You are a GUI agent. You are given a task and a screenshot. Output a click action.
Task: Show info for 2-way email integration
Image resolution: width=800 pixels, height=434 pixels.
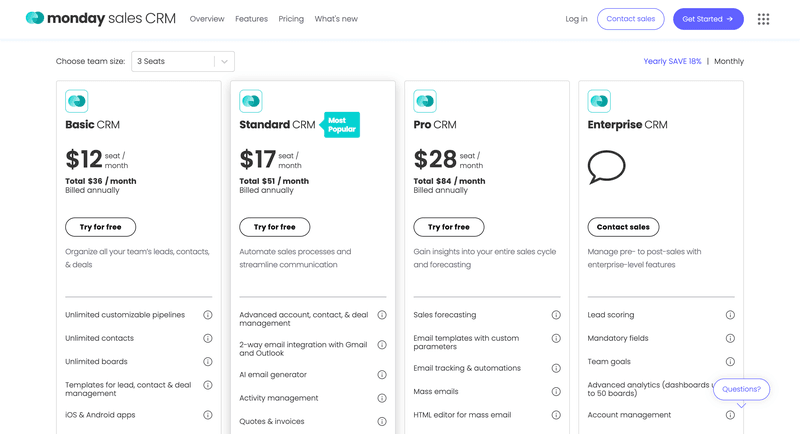click(382, 345)
